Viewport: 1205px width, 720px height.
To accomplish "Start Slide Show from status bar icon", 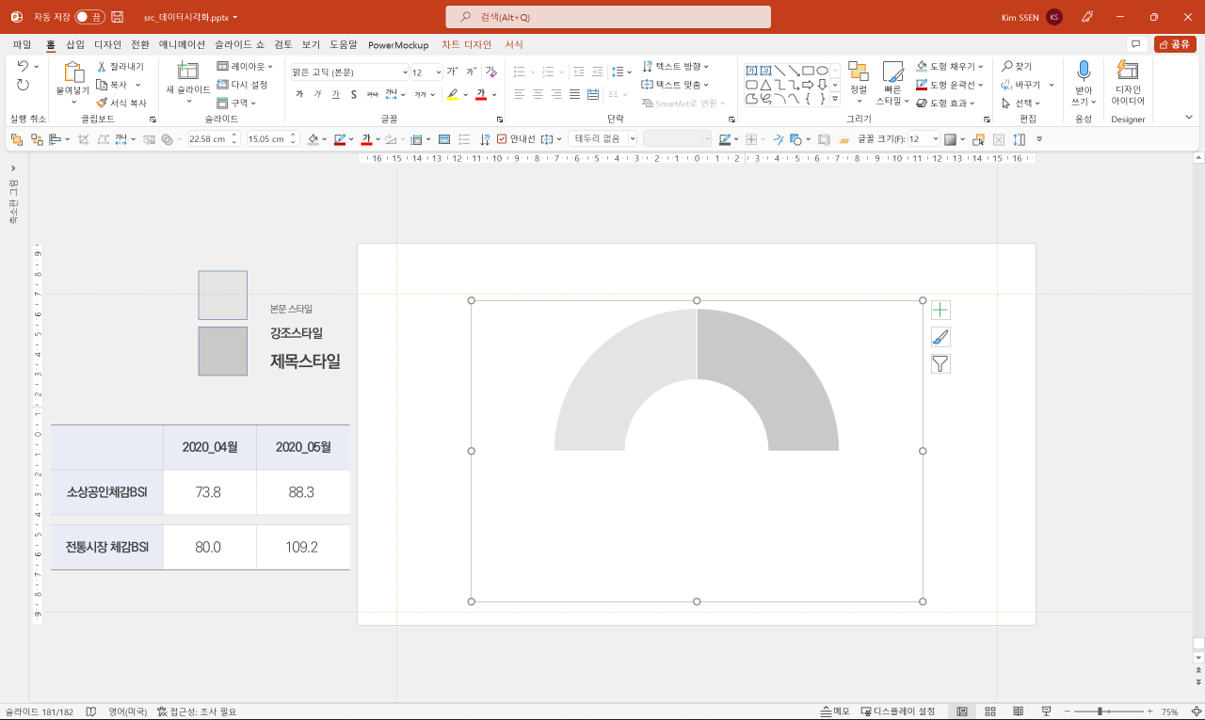I will tap(1046, 711).
